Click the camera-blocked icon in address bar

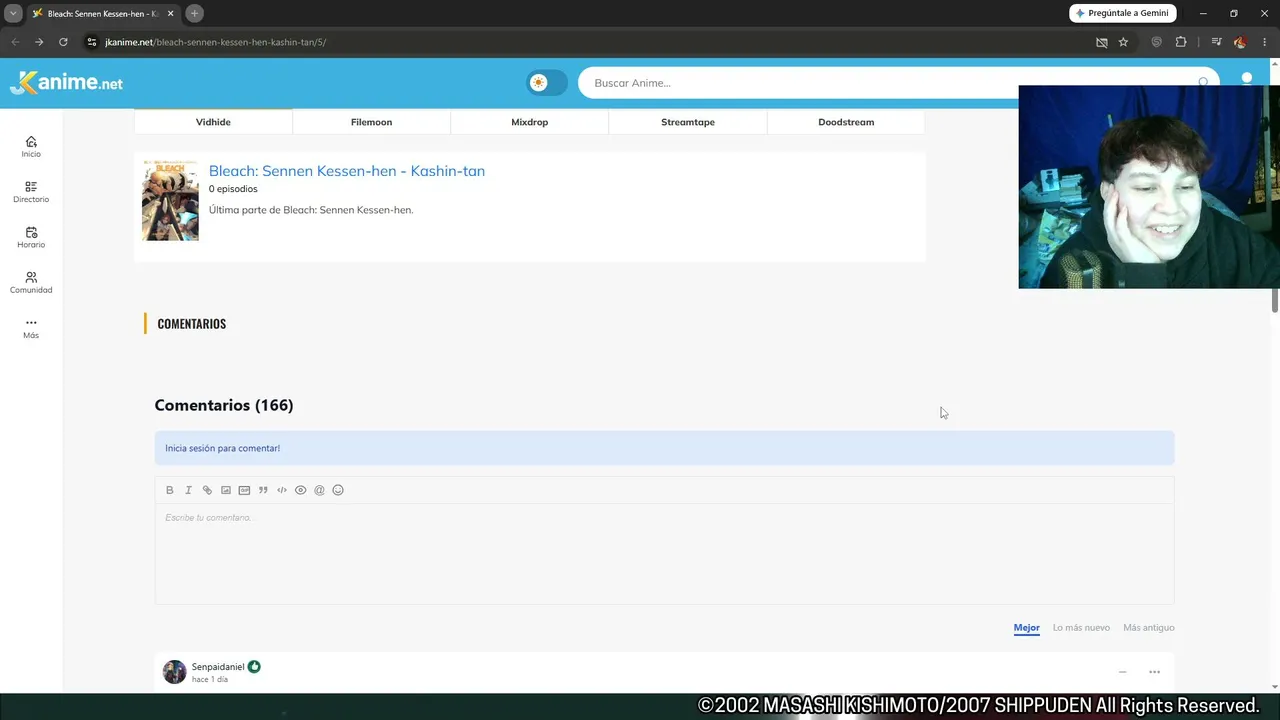[1101, 42]
